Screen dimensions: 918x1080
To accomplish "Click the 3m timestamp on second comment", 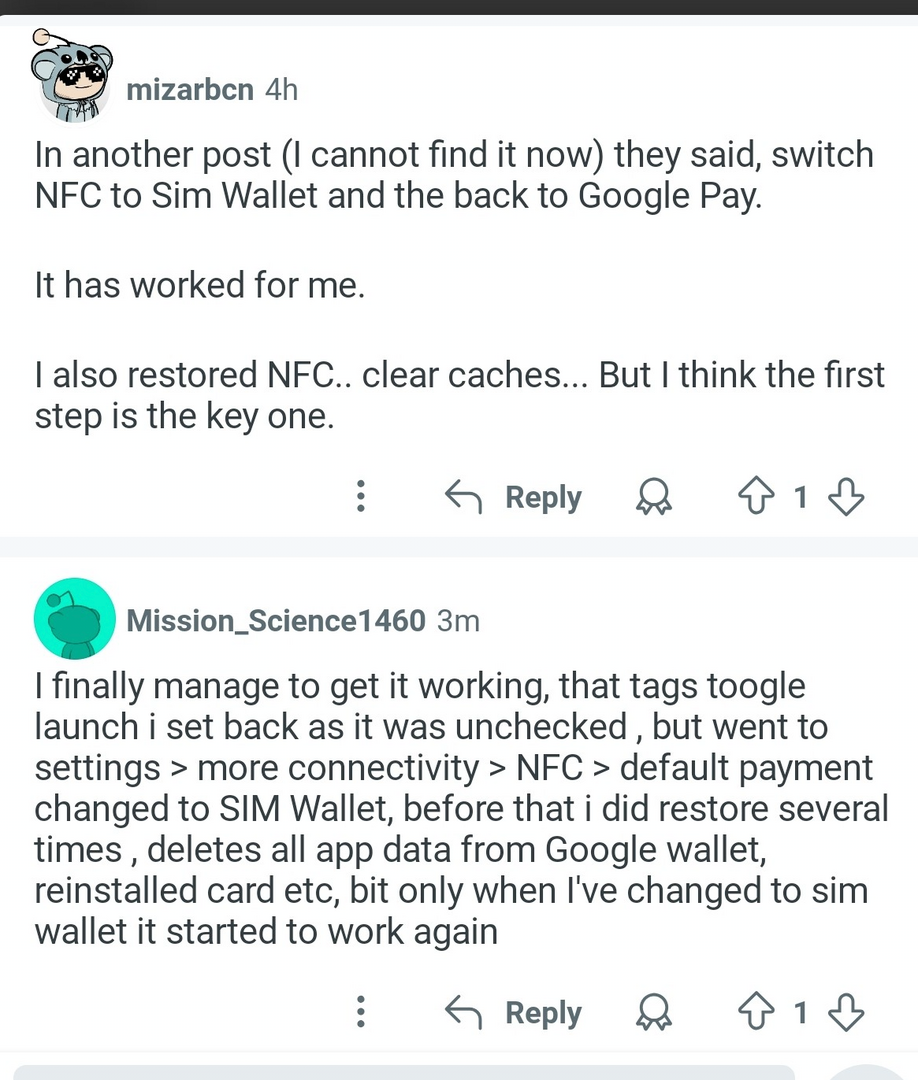I will (459, 620).
